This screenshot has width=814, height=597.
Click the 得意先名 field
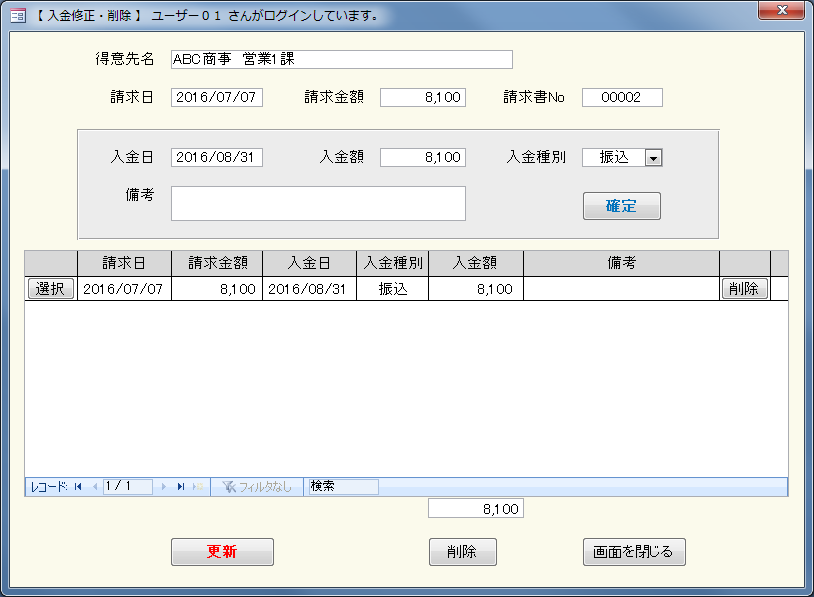coord(341,59)
